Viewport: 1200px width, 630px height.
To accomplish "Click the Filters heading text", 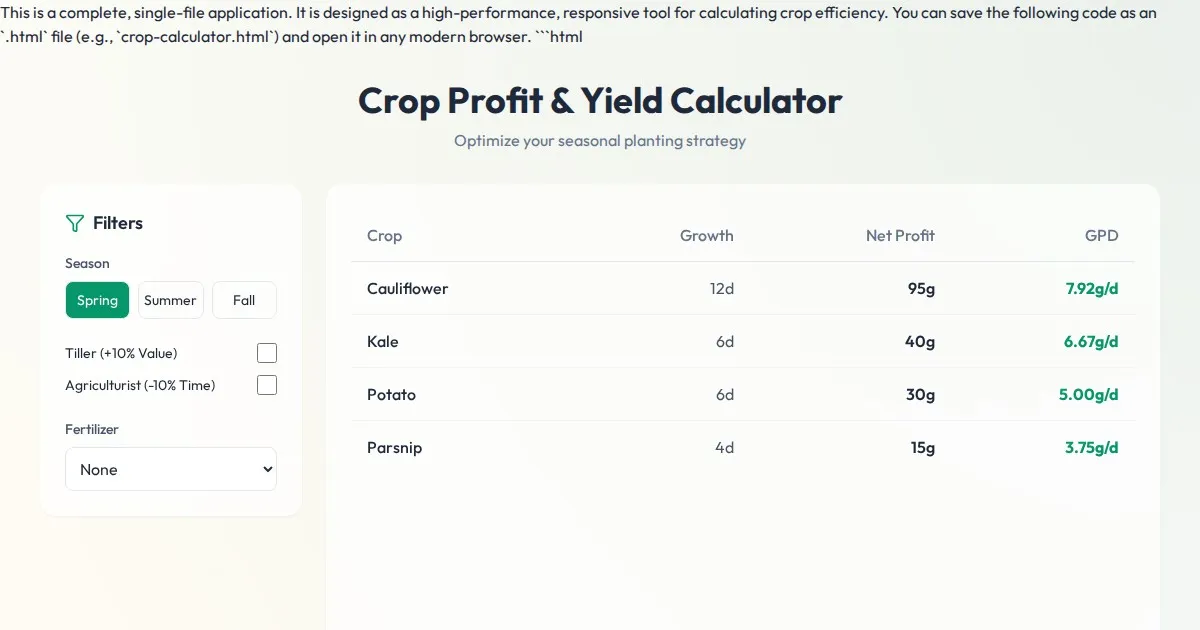I will (118, 223).
